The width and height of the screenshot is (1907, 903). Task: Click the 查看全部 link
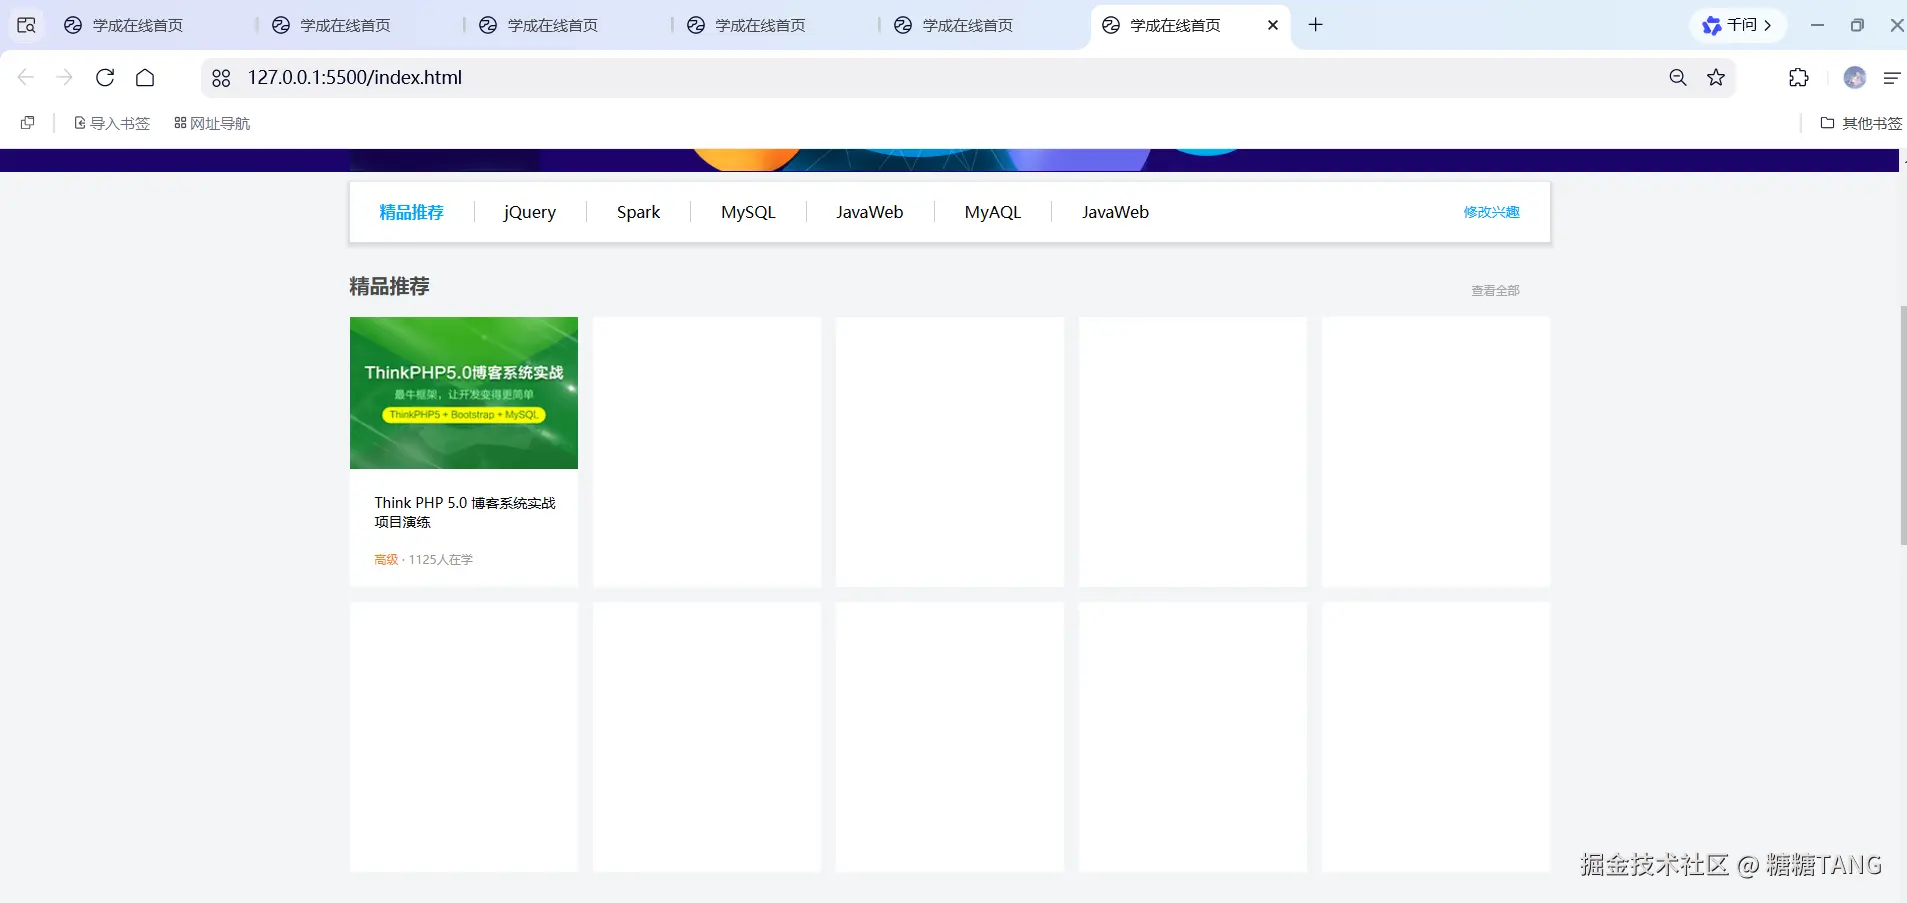[1495, 291]
